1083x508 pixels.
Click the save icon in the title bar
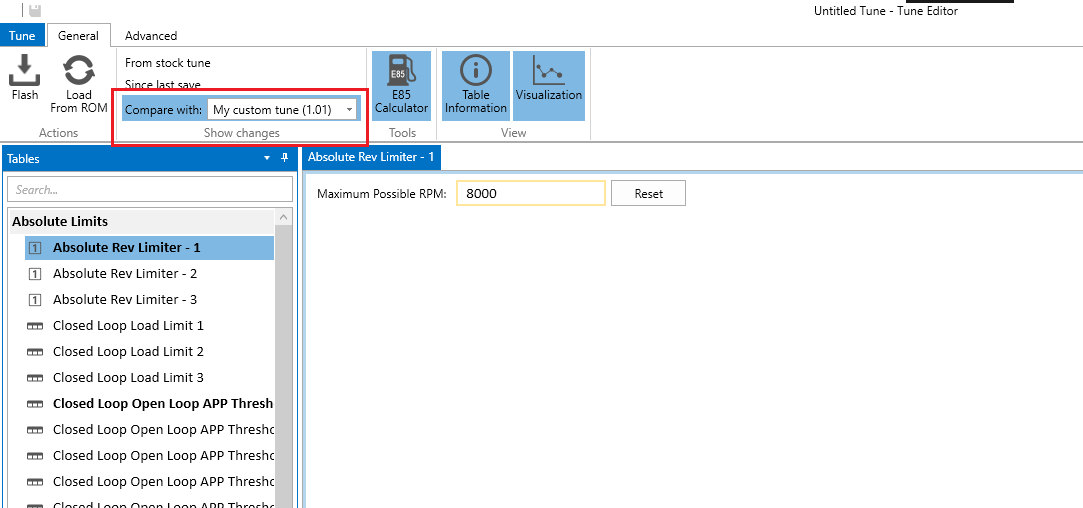point(34,10)
